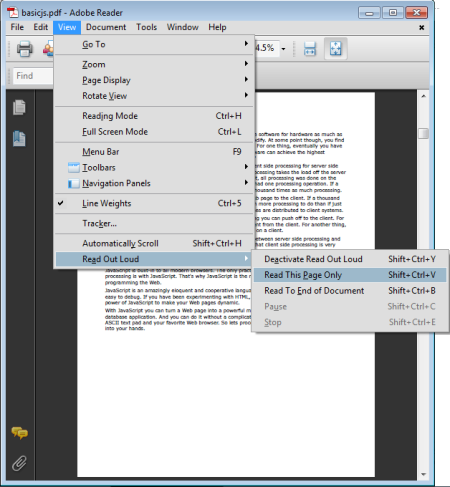Toggle the Line Weights checkmark
This screenshot has width=450, height=487.
click(60, 203)
